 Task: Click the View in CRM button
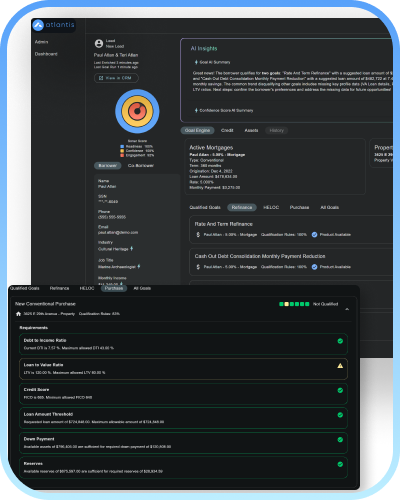coord(116,78)
